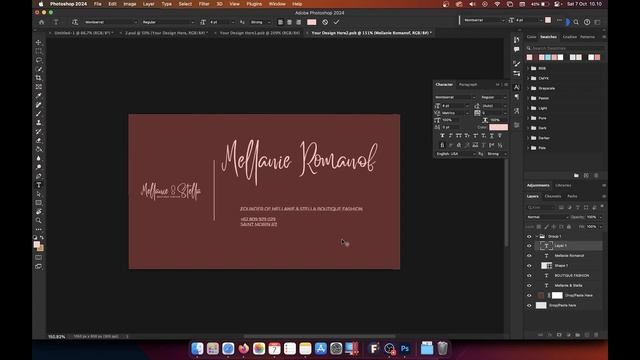Select the Clone Stamp tool
640x360 pixels.
click(39, 122)
